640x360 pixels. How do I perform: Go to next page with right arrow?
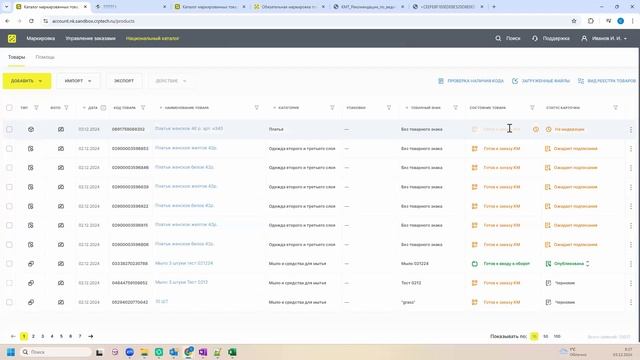coord(91,336)
